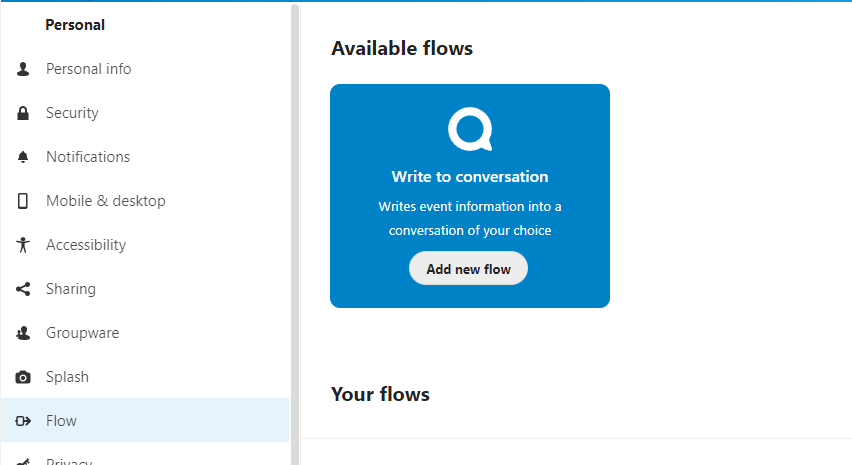Click the Add new flow button

pyautogui.click(x=468, y=268)
